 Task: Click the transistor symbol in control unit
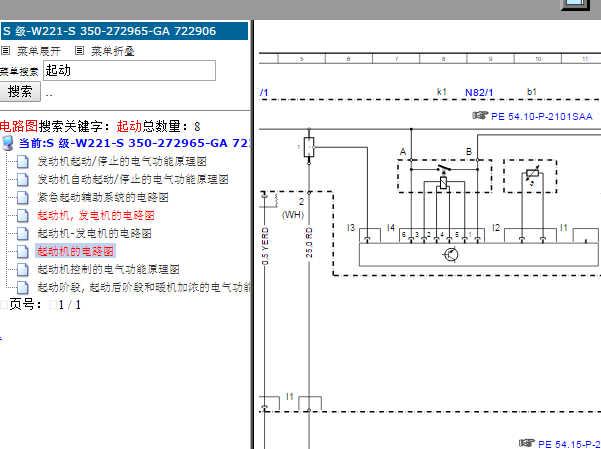(451, 255)
